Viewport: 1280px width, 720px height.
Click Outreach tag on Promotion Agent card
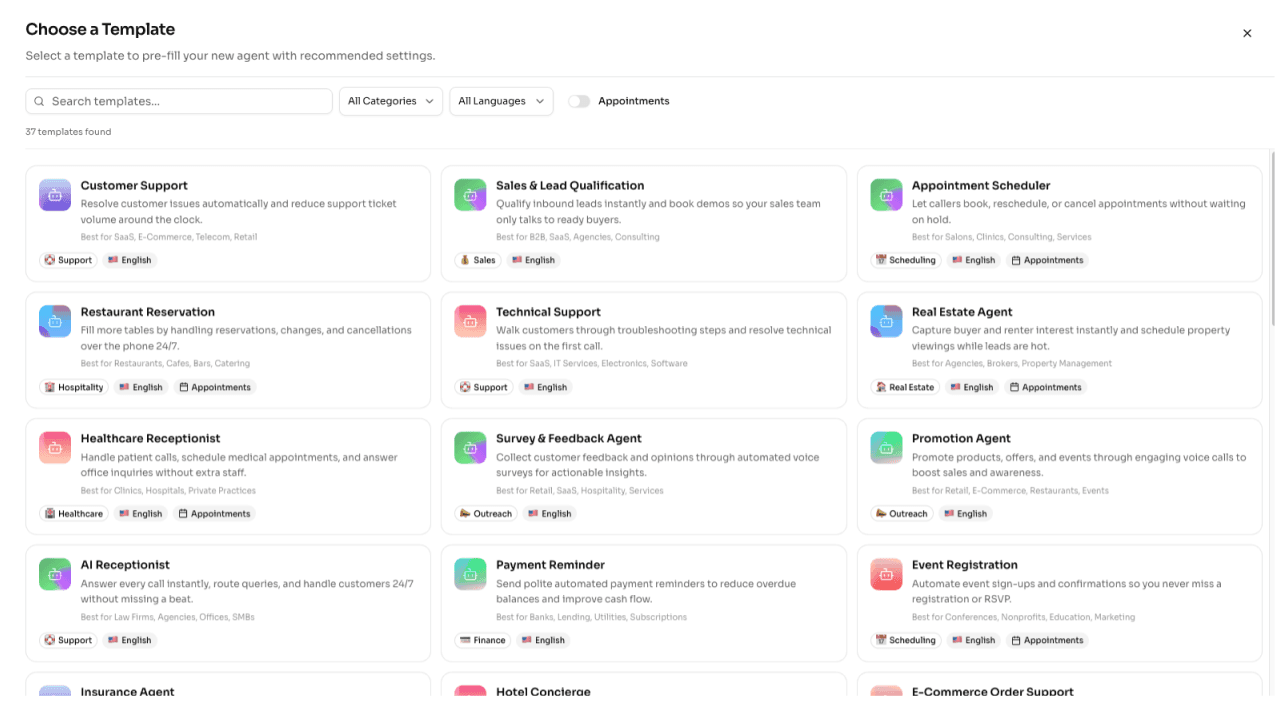(901, 514)
